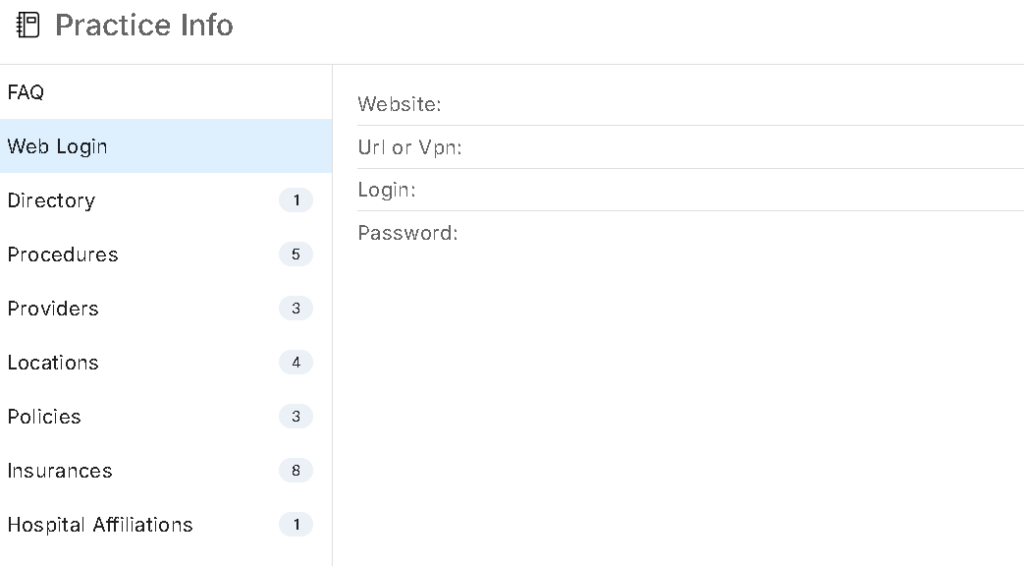1024x566 pixels.
Task: Click the Hospital Affiliations count badge
Action: [x=296, y=525]
